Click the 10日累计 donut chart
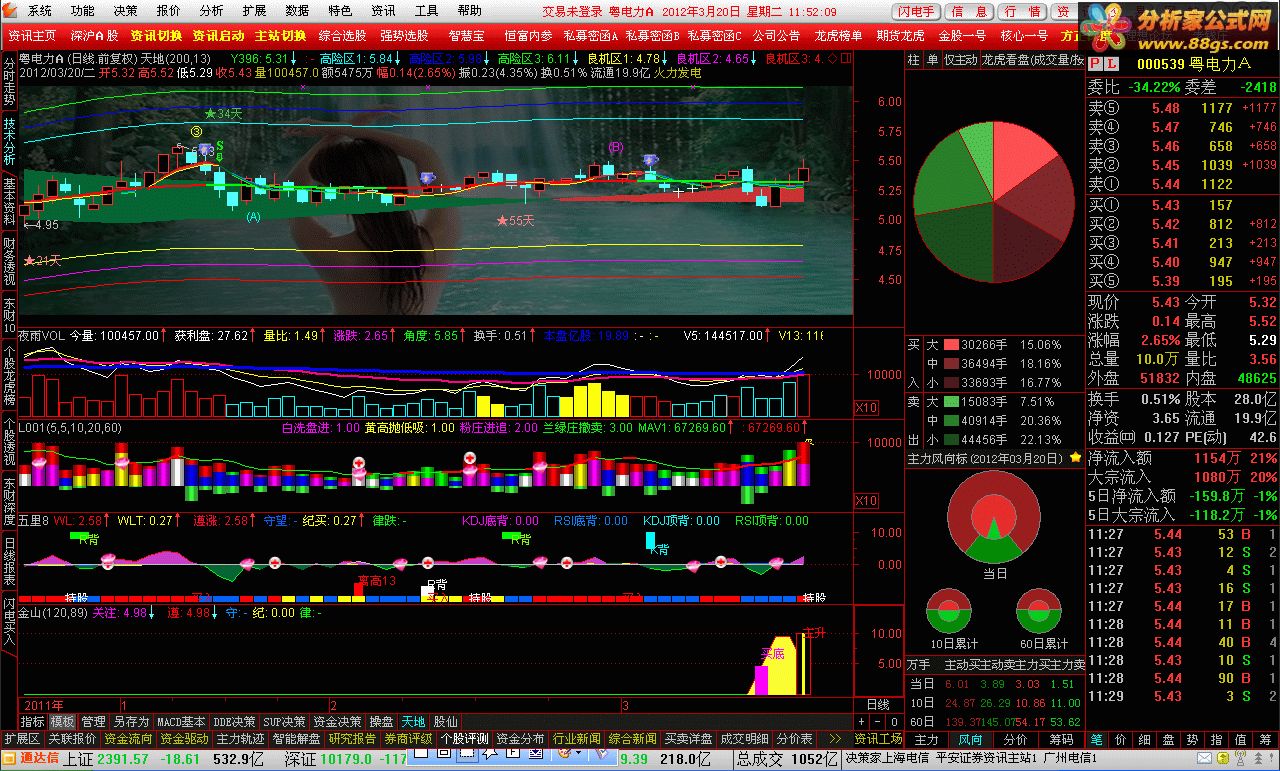Image resolution: width=1280 pixels, height=771 pixels. coord(950,612)
